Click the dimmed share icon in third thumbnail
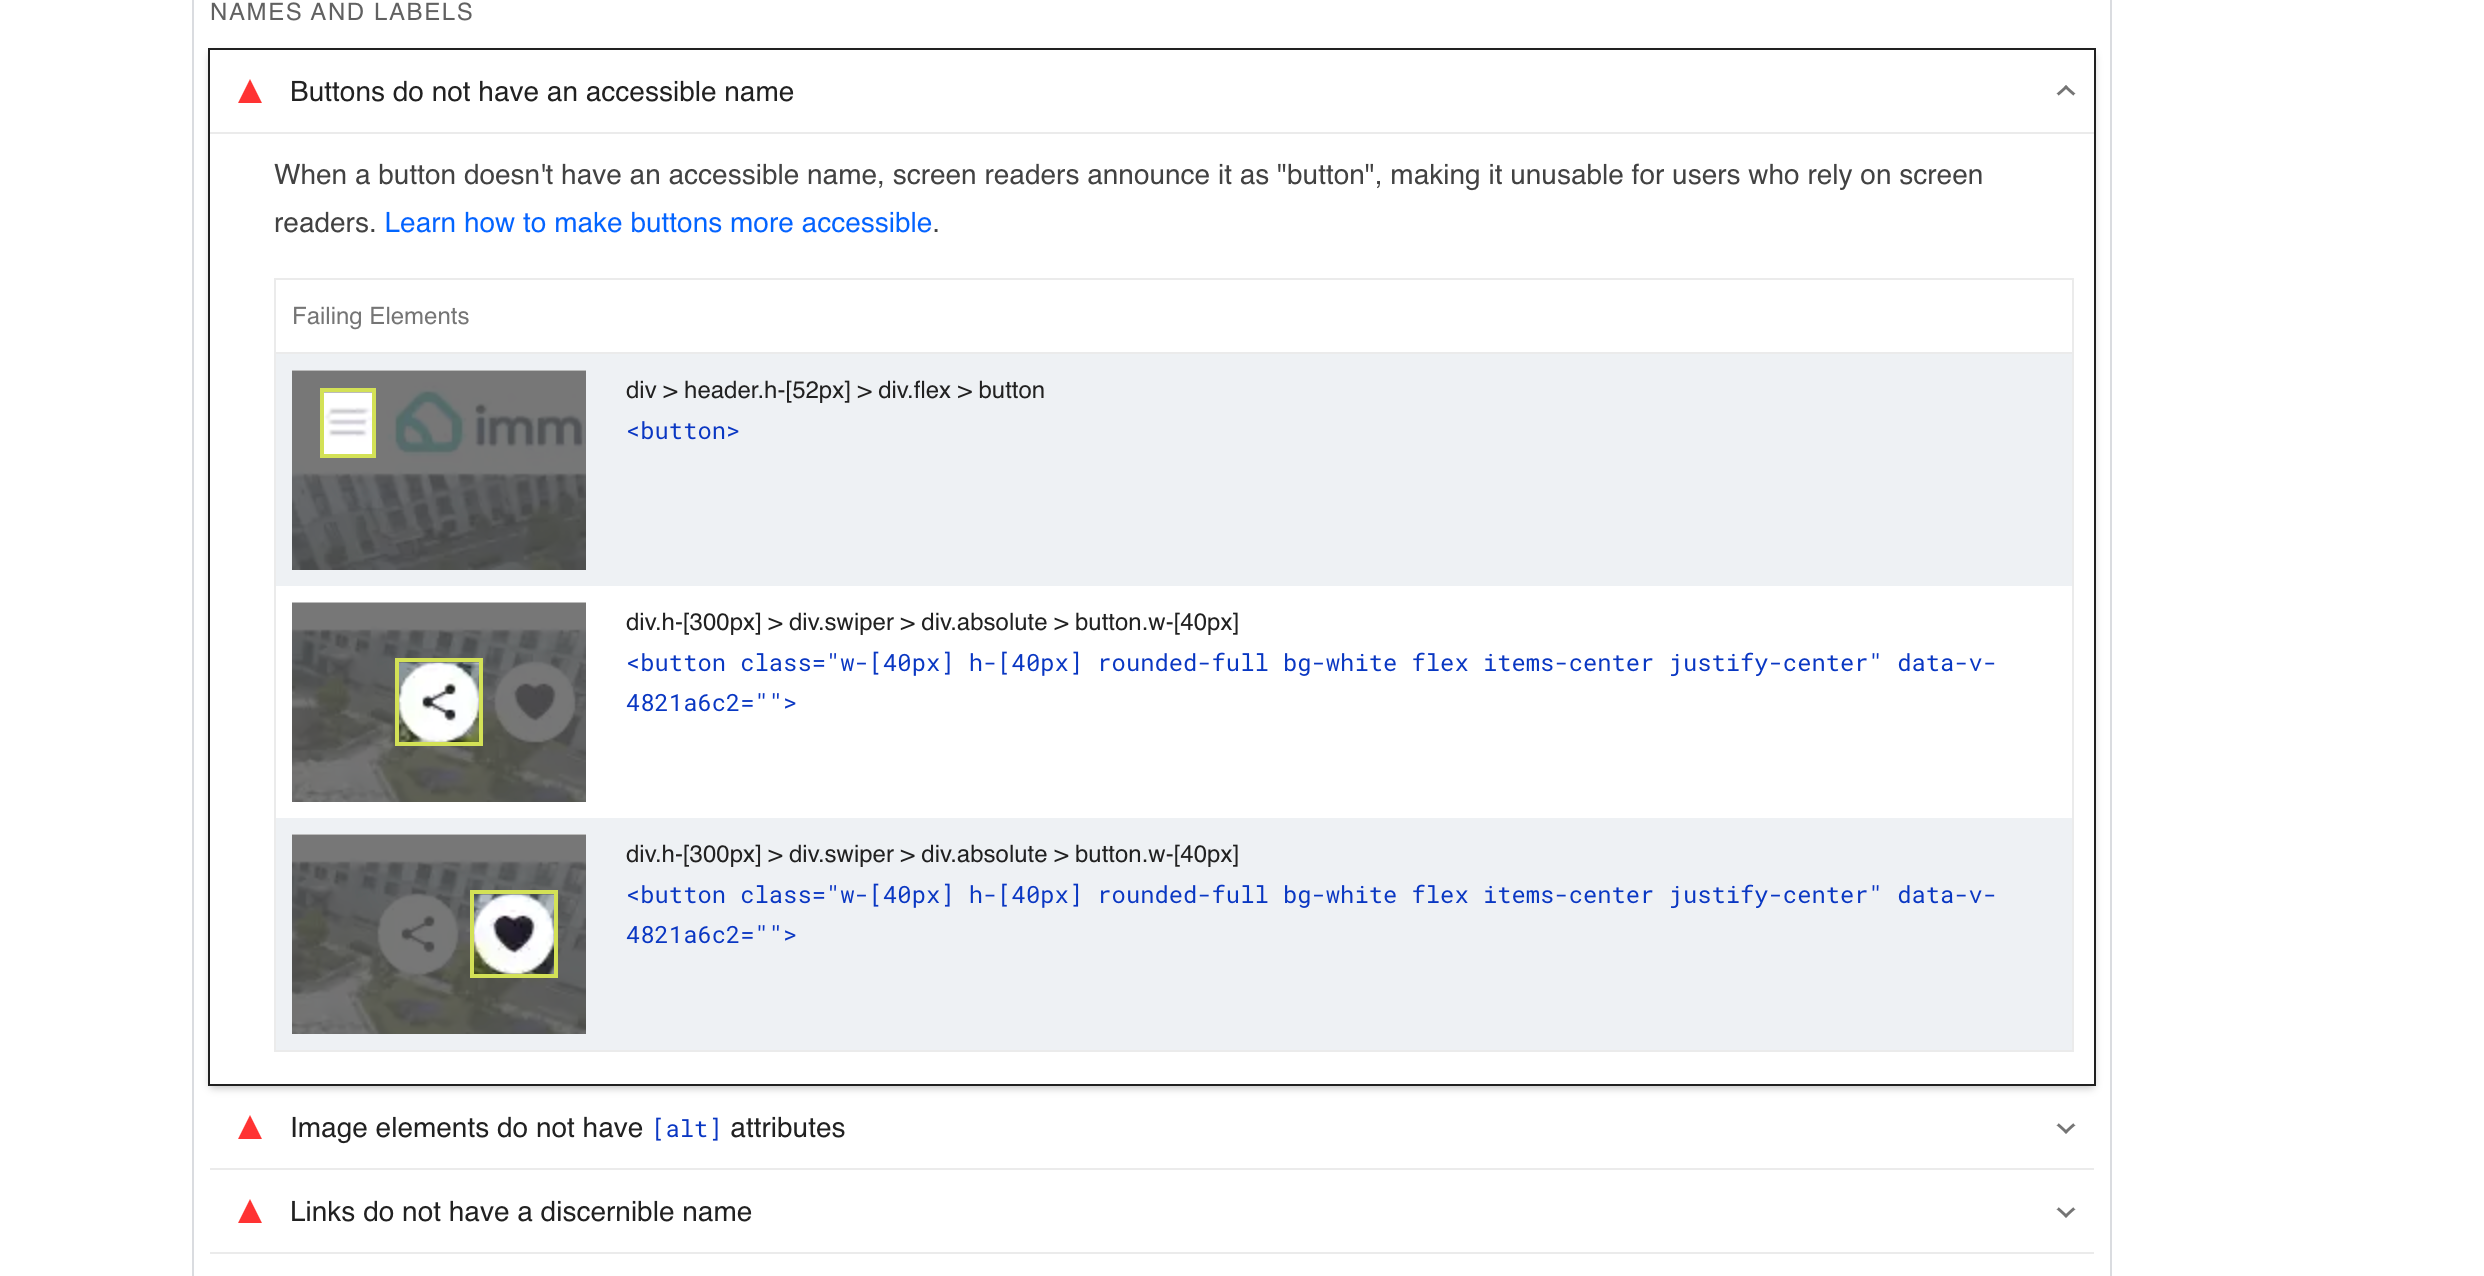2484x1276 pixels. pyautogui.click(x=418, y=934)
